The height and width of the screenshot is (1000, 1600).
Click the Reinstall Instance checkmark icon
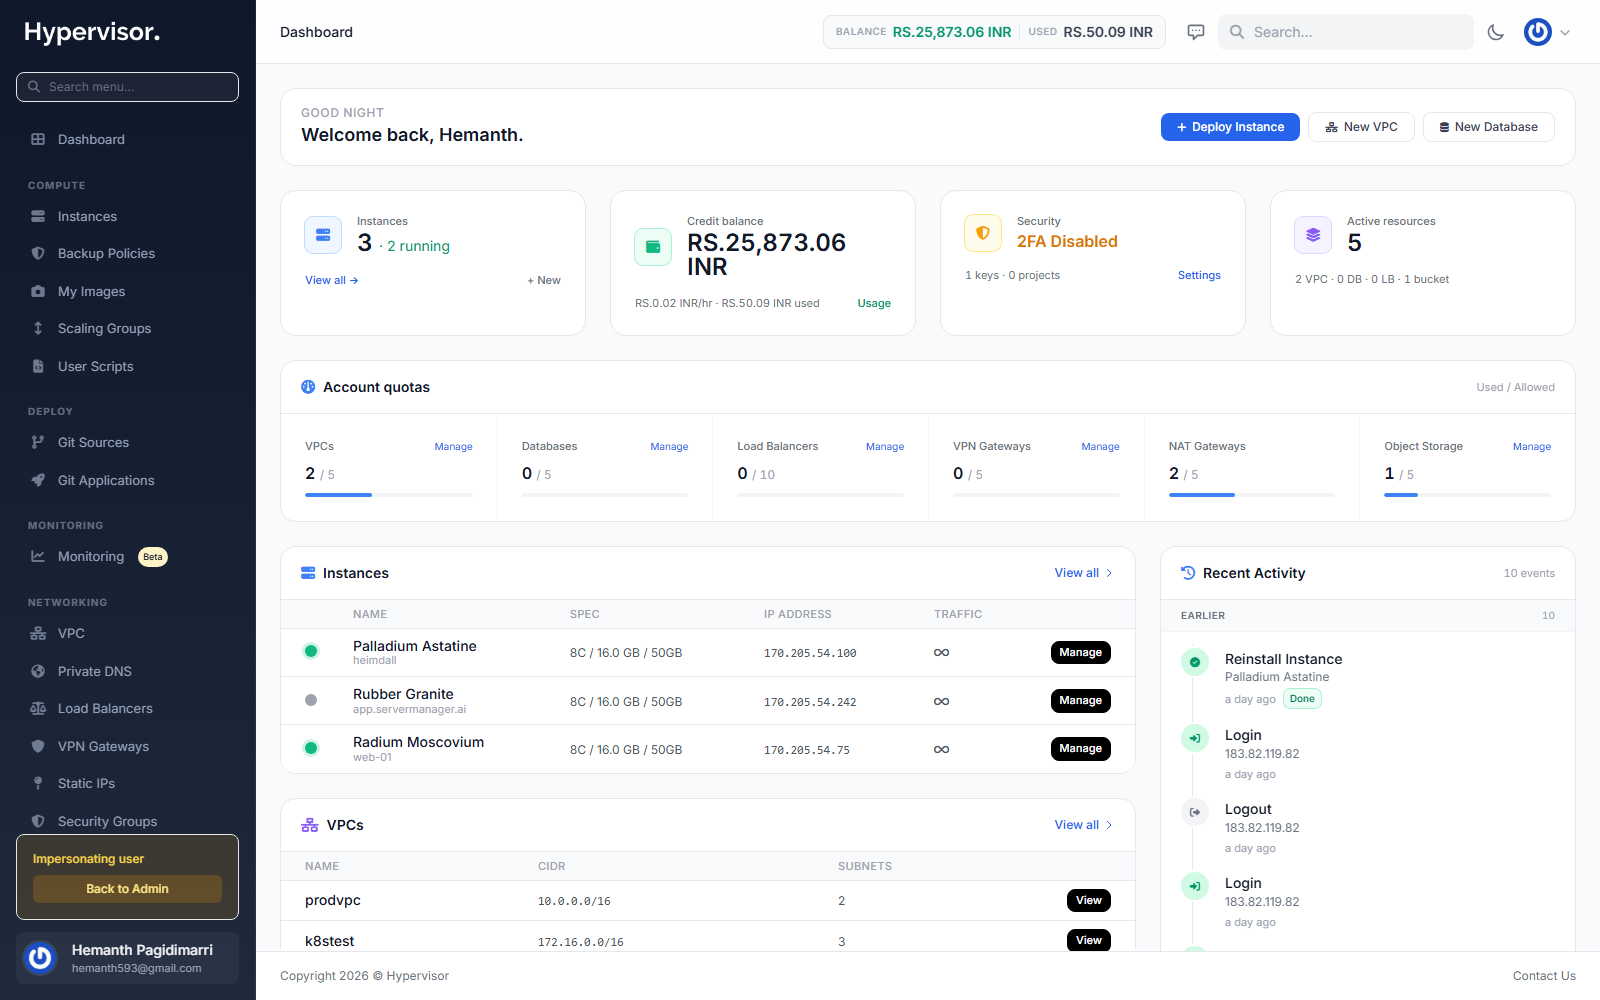(x=1195, y=662)
